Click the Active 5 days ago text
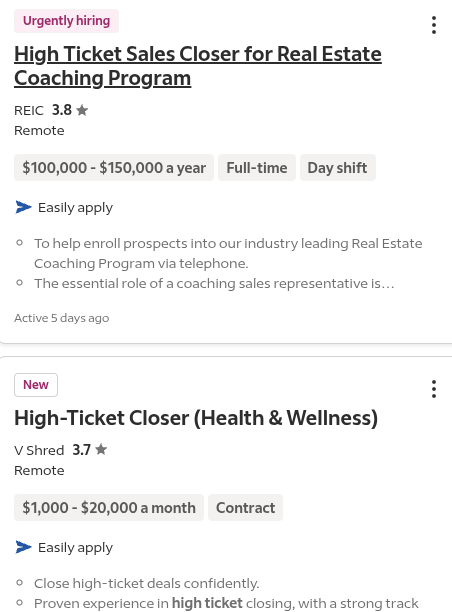 coord(62,318)
